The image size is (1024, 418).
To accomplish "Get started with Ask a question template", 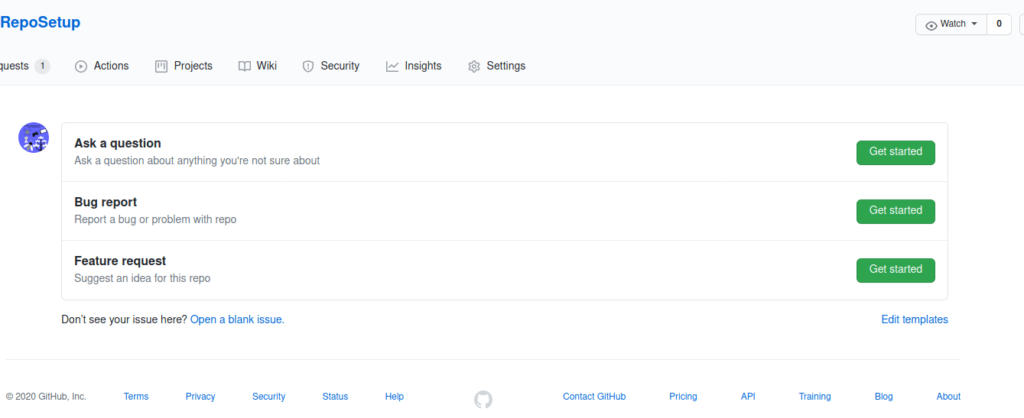I will (x=895, y=152).
